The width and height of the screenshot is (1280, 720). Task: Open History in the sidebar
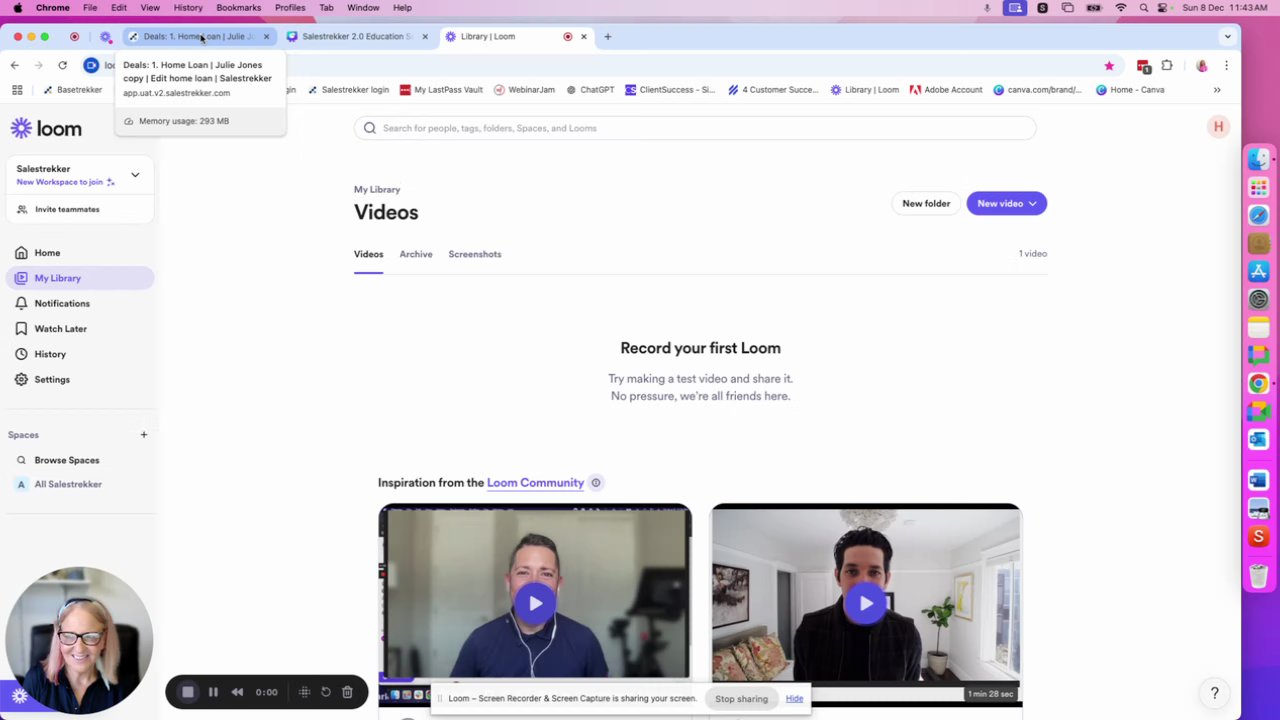[x=80, y=354]
